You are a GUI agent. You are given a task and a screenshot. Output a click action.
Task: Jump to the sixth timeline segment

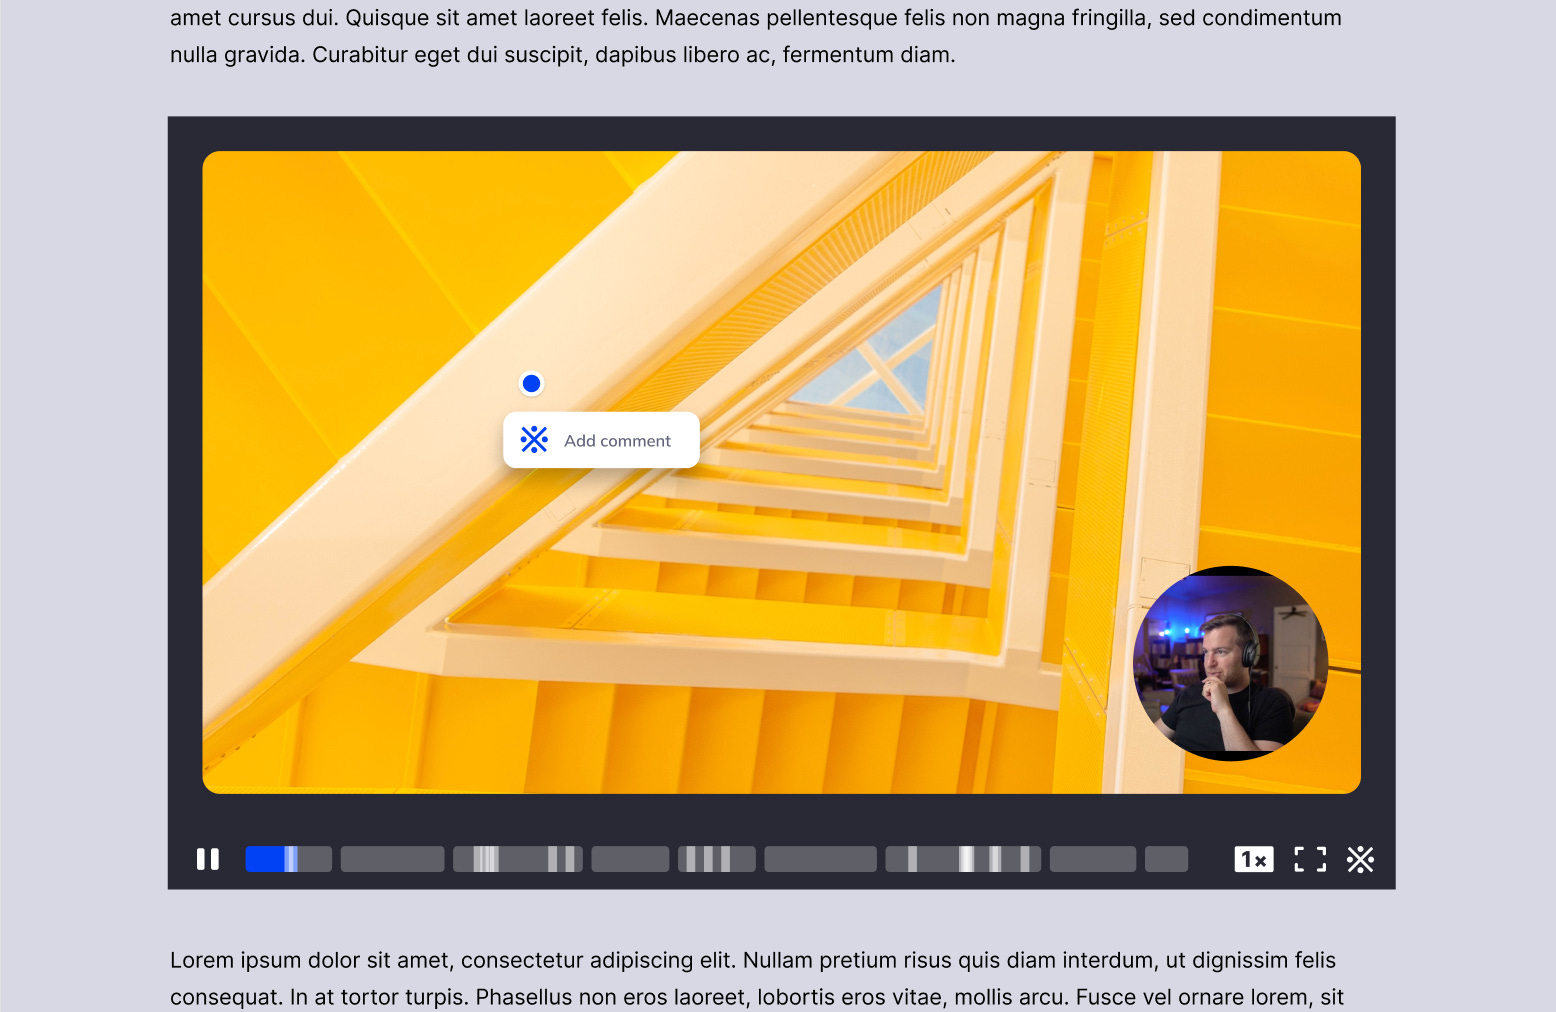point(821,859)
